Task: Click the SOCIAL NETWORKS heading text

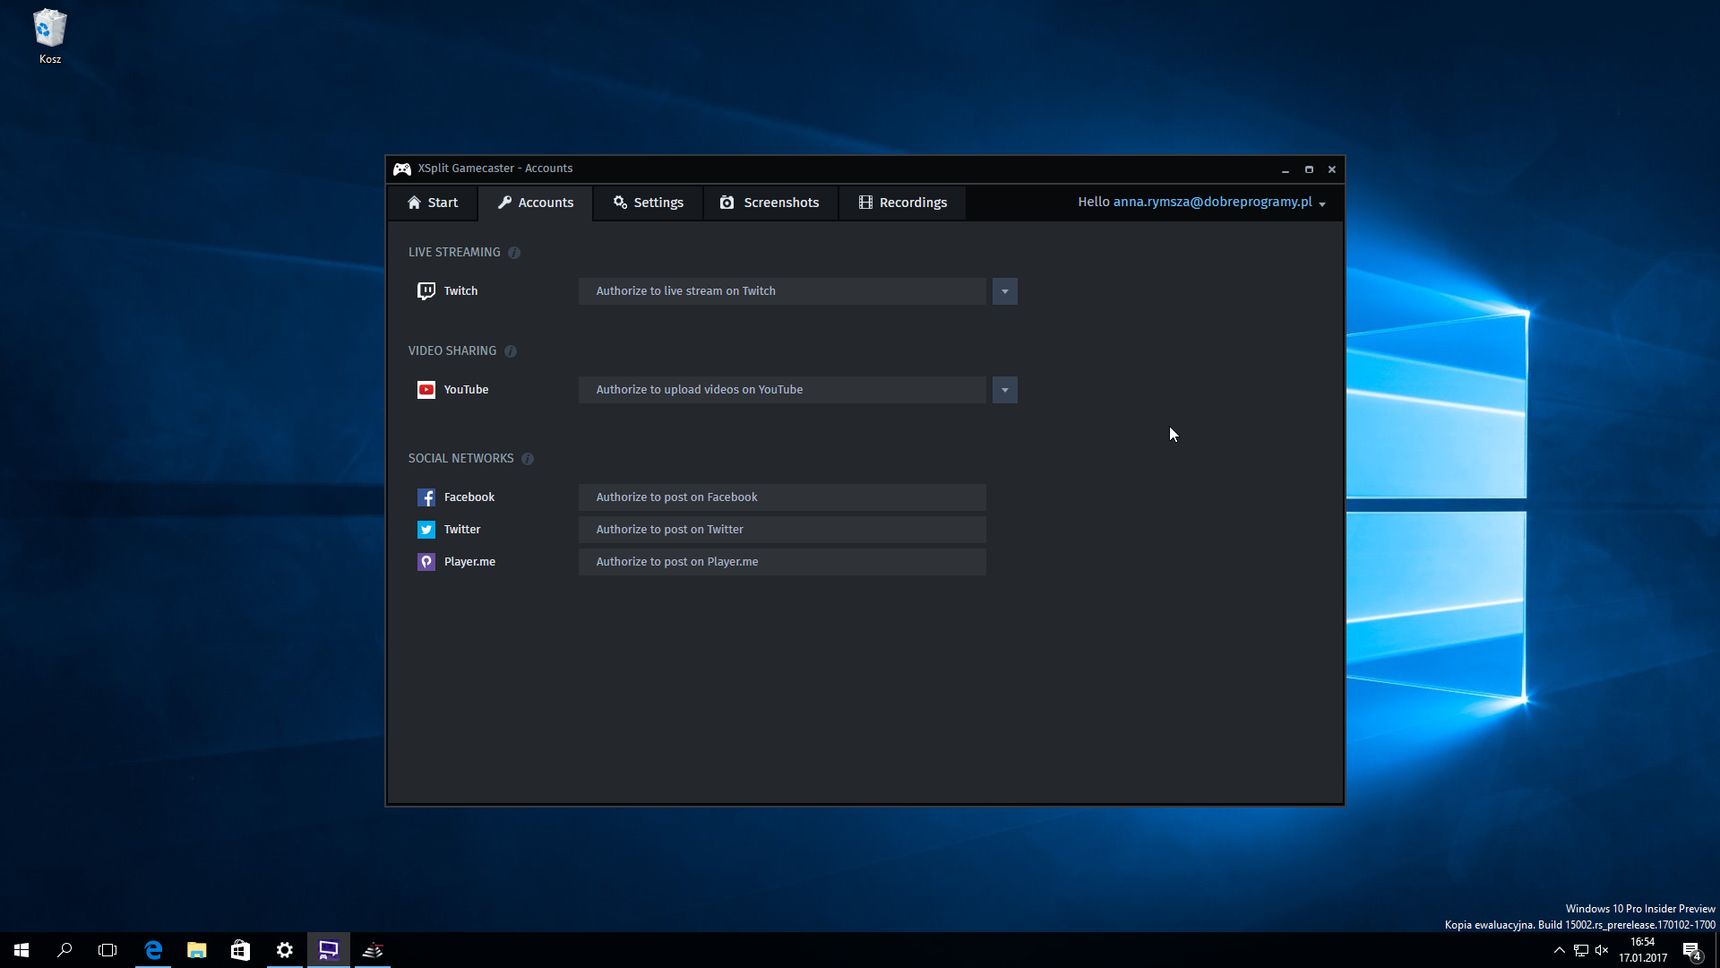Action: [461, 459]
